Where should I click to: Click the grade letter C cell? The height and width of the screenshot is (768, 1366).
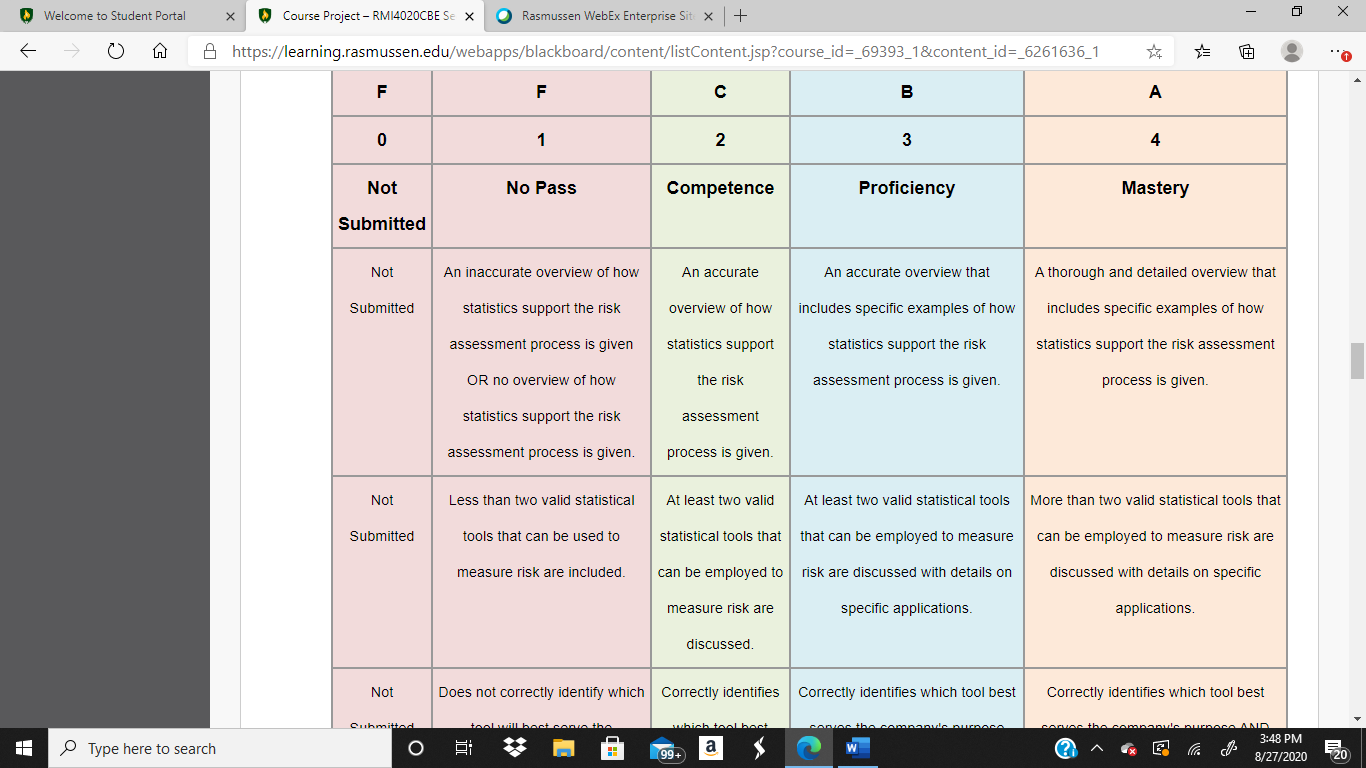pyautogui.click(x=720, y=92)
